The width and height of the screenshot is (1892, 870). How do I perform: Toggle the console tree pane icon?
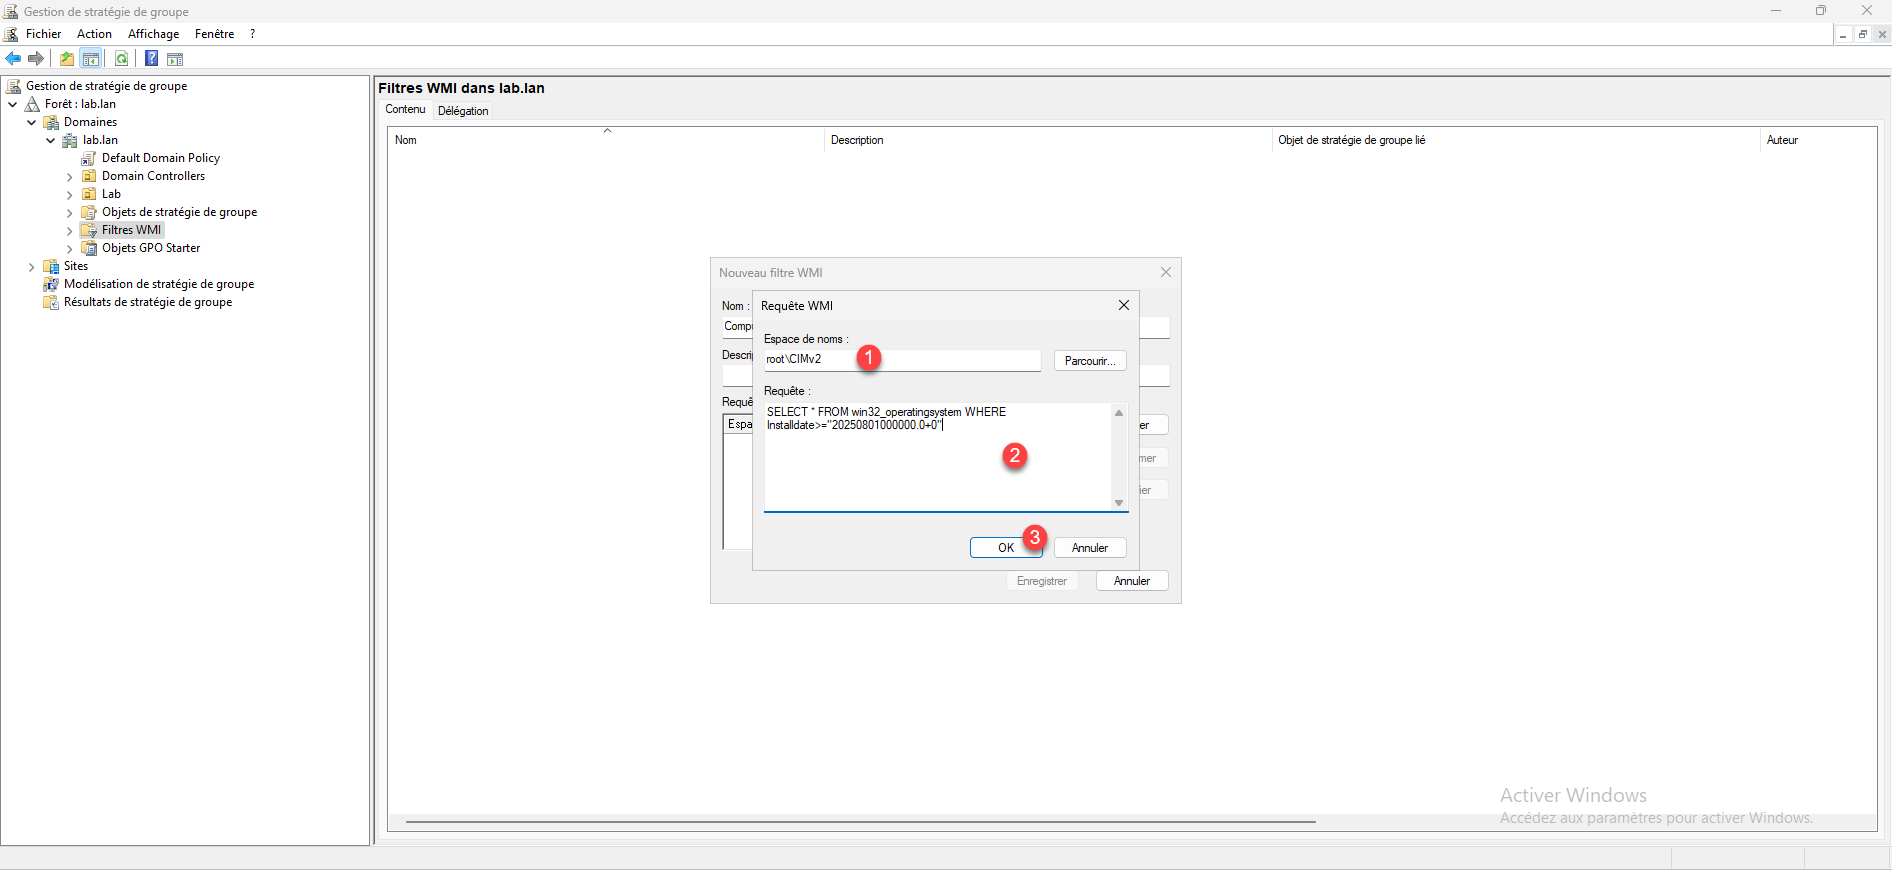click(91, 59)
